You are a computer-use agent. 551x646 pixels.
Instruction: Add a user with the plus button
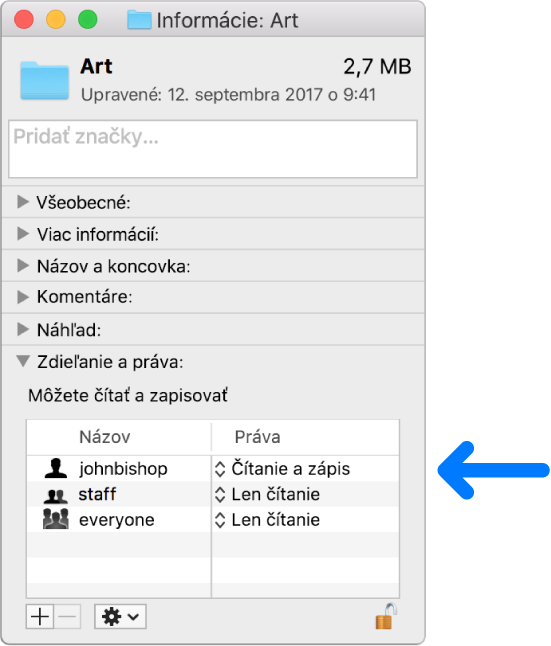tap(40, 617)
